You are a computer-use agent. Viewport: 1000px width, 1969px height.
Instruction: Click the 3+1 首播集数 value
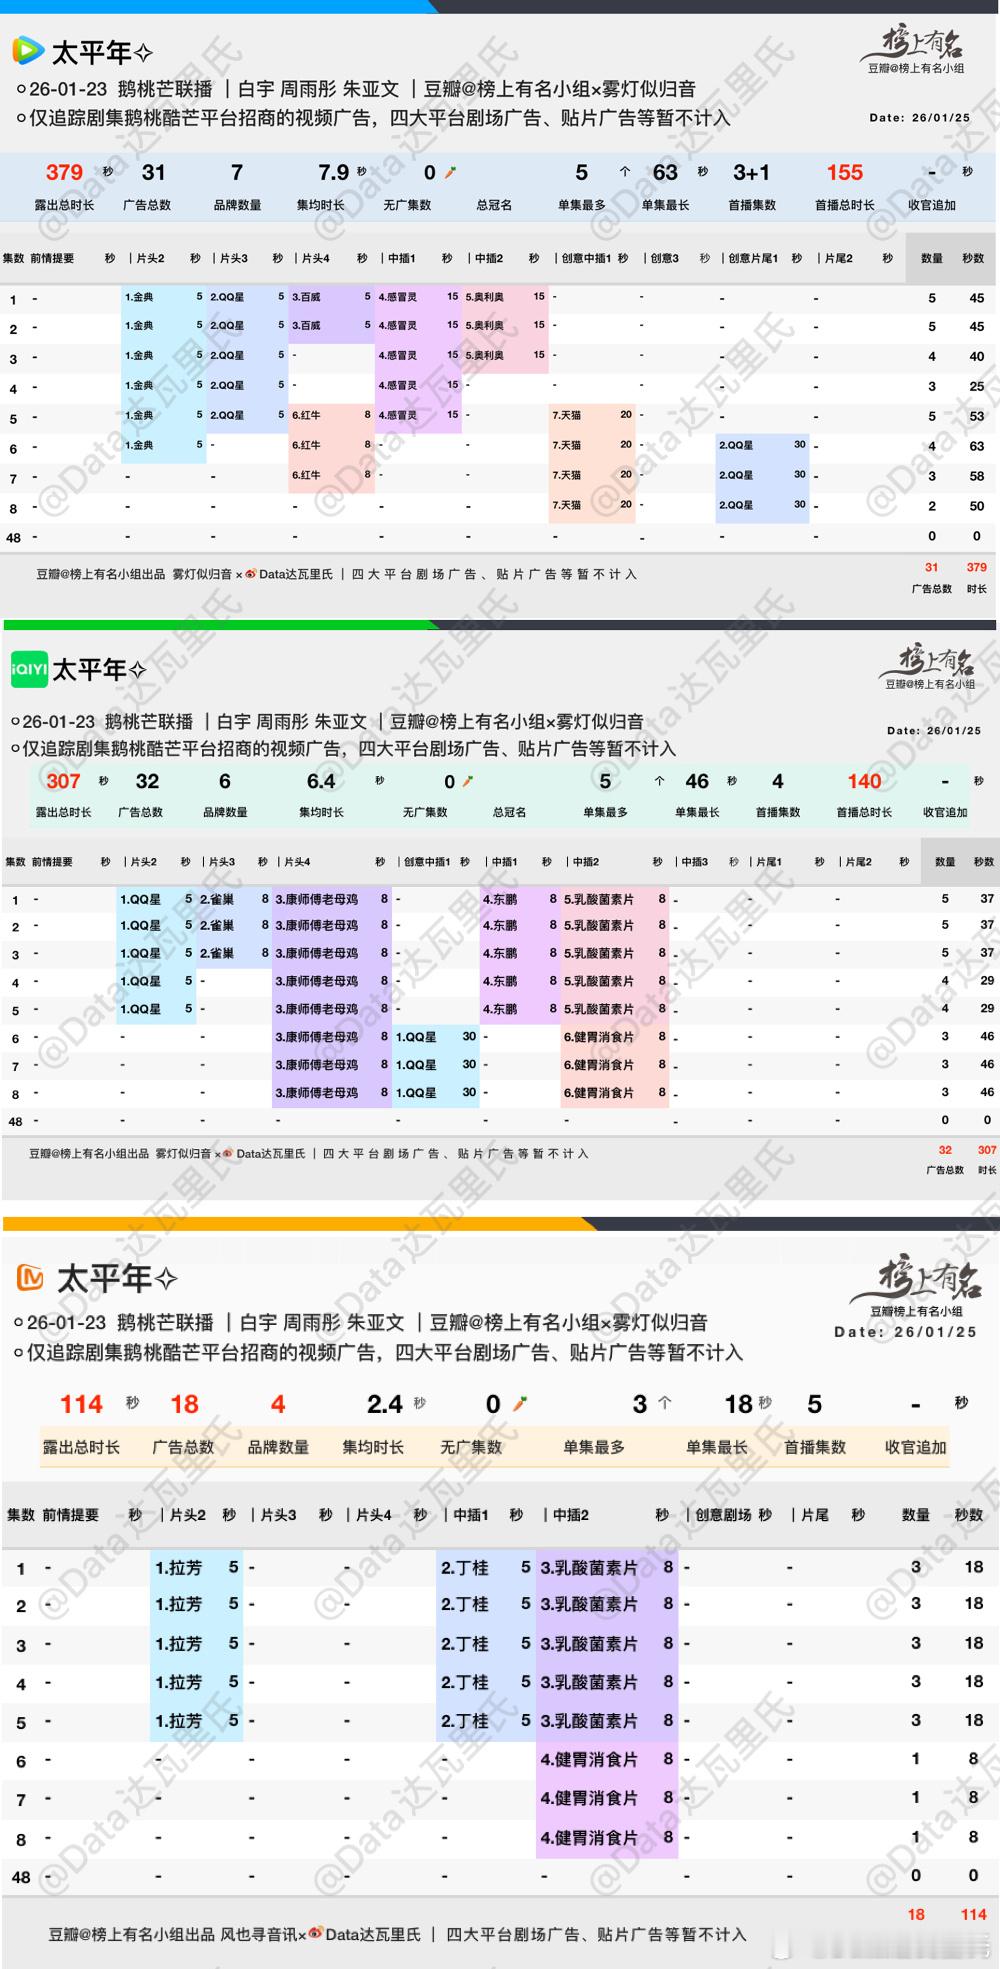tap(751, 172)
